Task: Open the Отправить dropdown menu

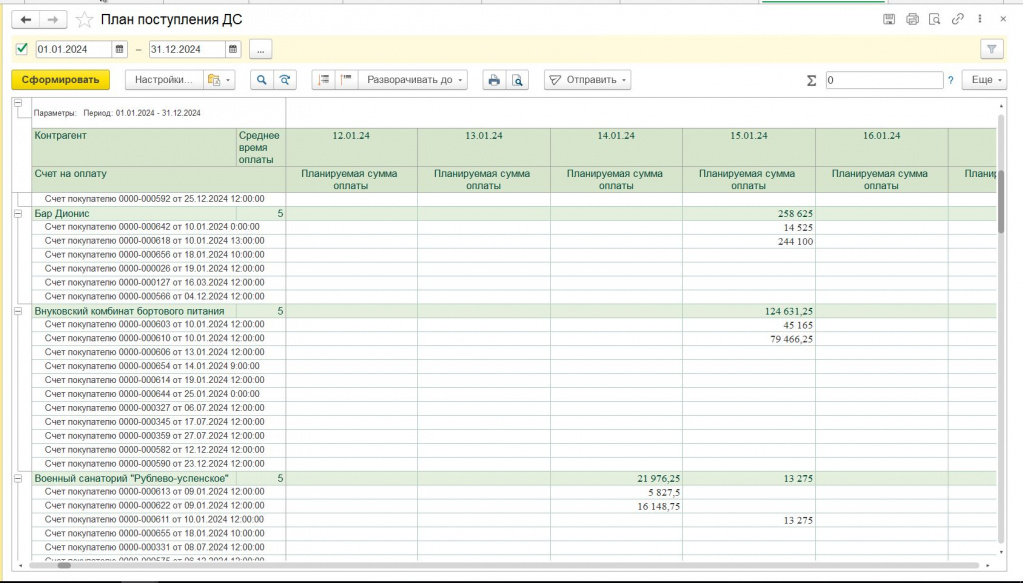Action: [x=588, y=80]
